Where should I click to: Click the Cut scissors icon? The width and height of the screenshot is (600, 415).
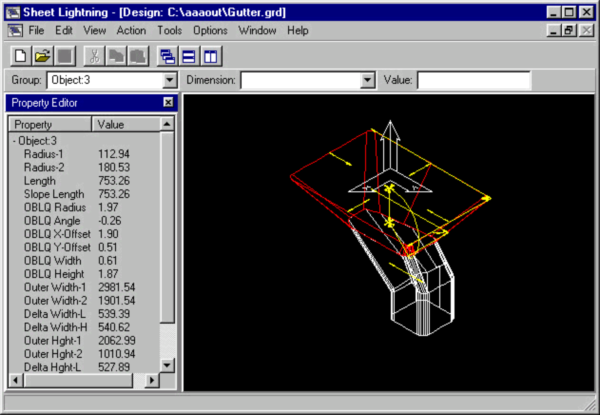click(x=94, y=56)
